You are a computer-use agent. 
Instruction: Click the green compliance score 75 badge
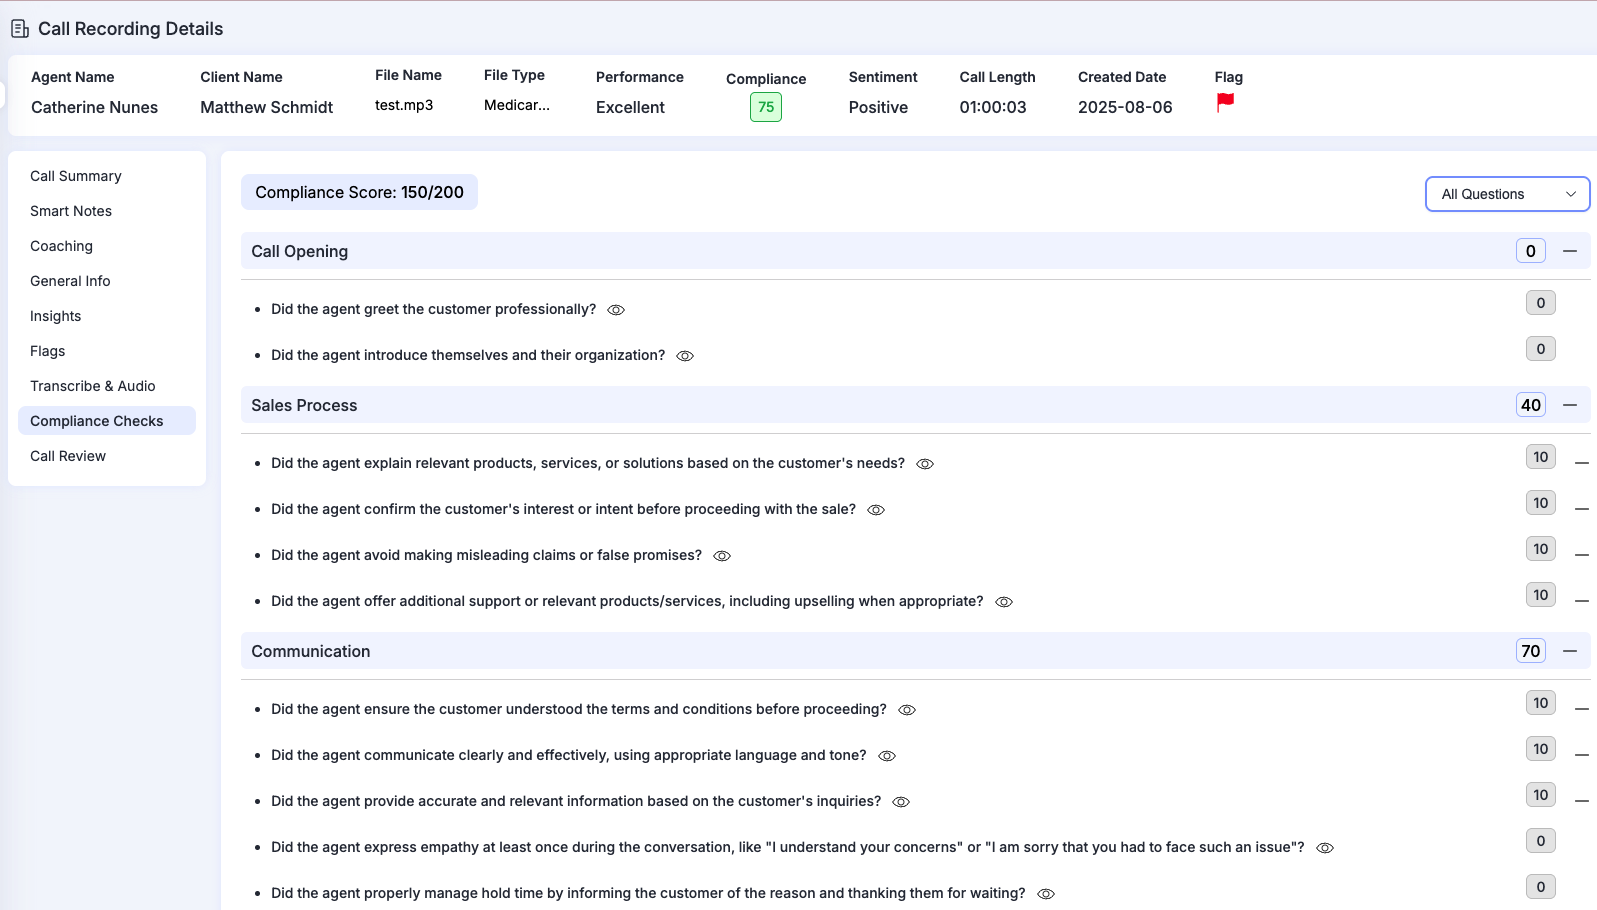[x=766, y=107]
